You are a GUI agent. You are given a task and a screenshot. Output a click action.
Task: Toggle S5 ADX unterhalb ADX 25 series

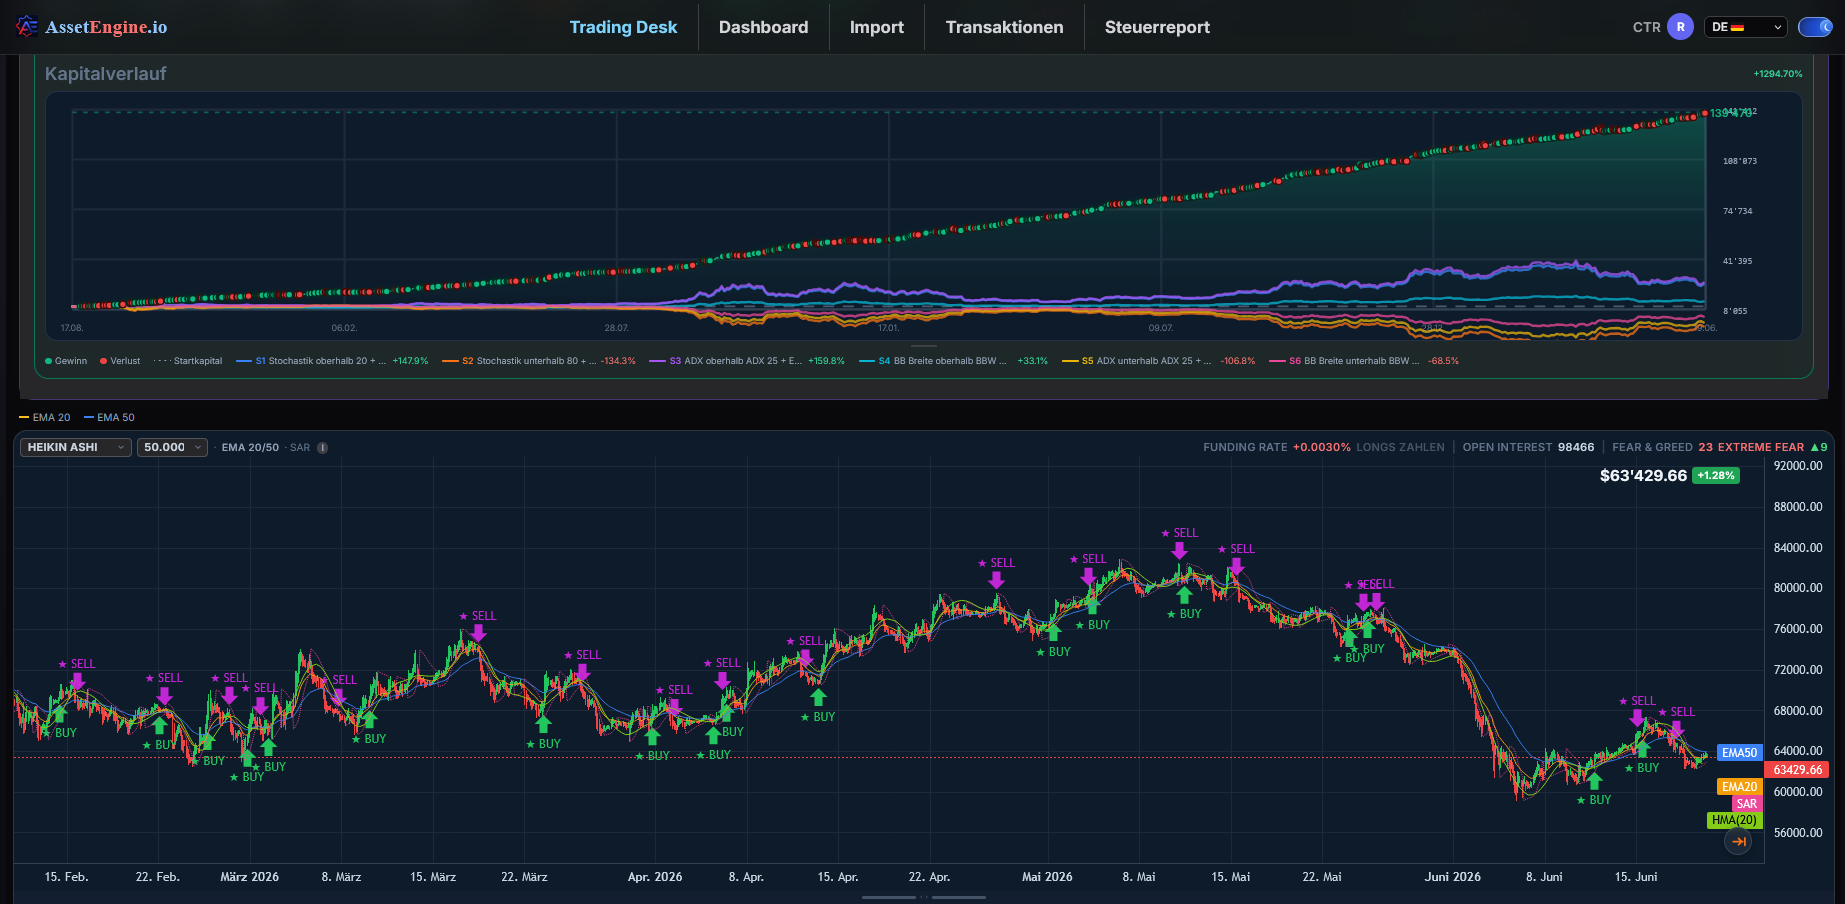coord(1158,361)
